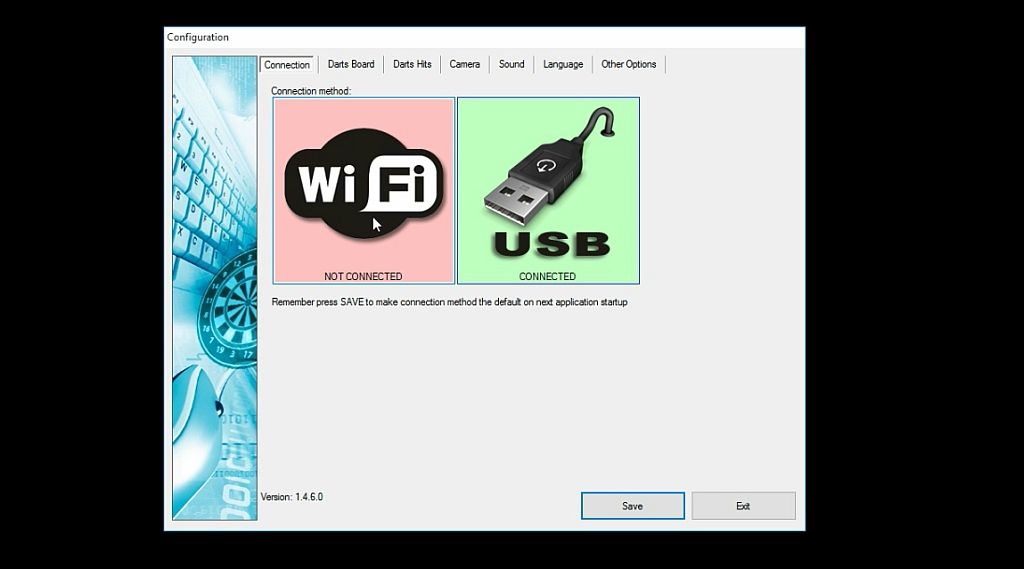Open the Darts Hits tab
This screenshot has height=569, width=1024.
[412, 64]
